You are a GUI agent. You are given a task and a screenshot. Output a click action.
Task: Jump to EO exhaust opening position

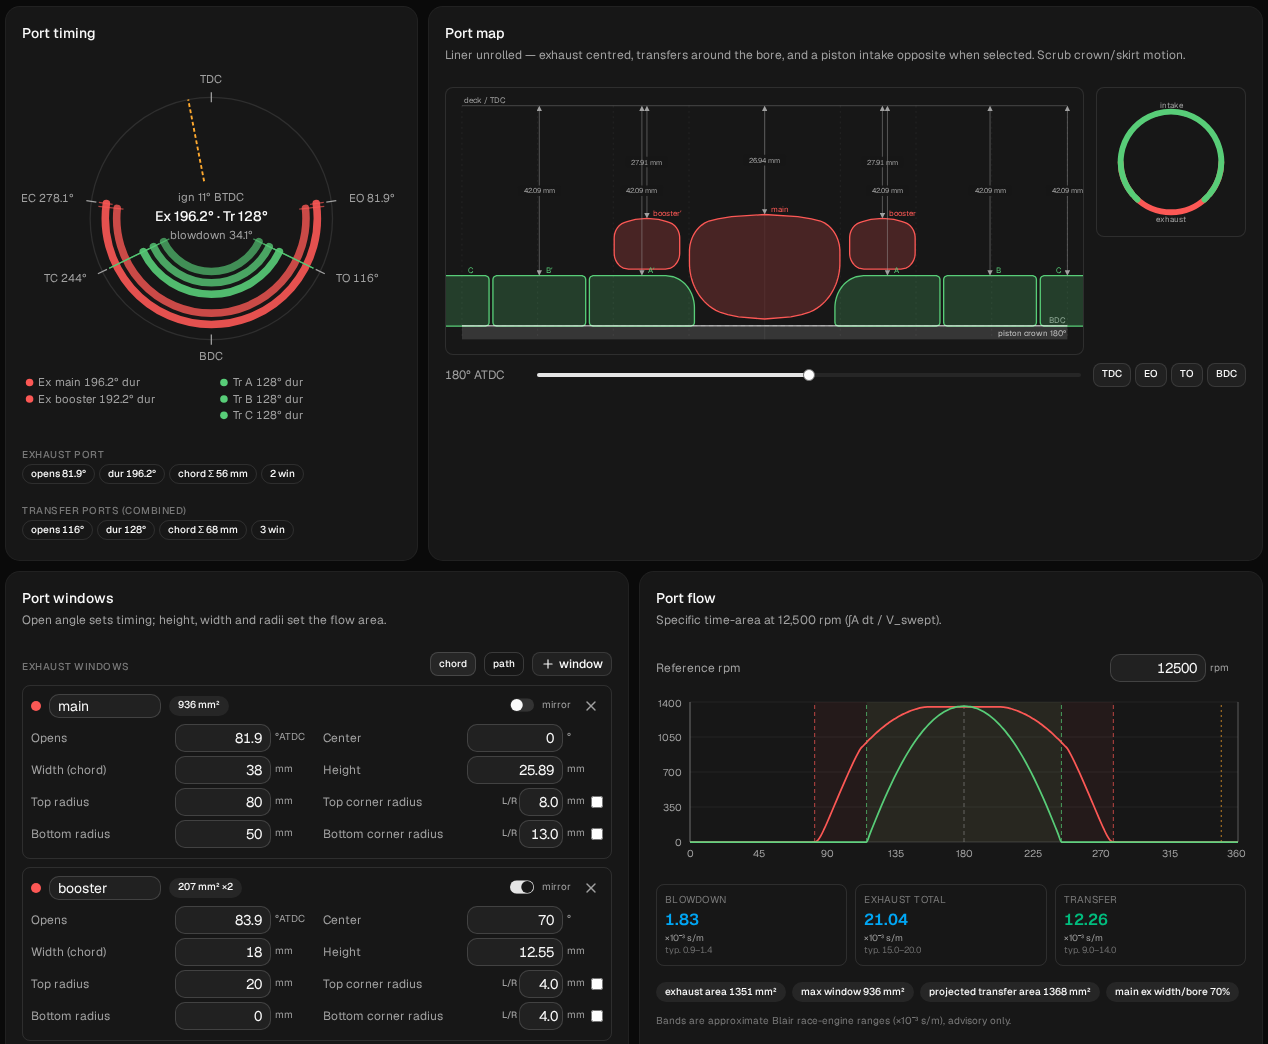click(1150, 374)
